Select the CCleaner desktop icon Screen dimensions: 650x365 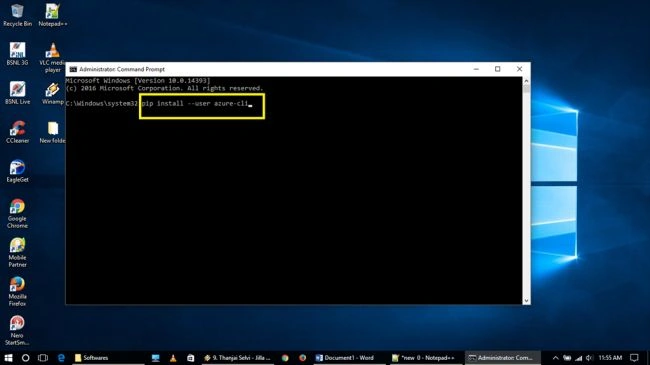pos(17,132)
